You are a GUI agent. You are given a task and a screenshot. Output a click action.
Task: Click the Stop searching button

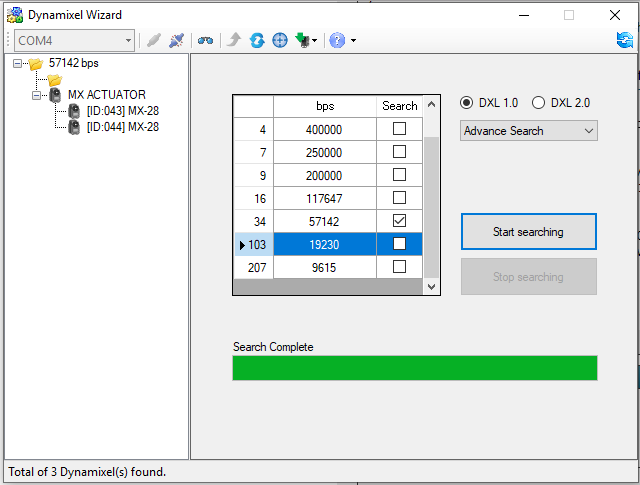click(529, 276)
